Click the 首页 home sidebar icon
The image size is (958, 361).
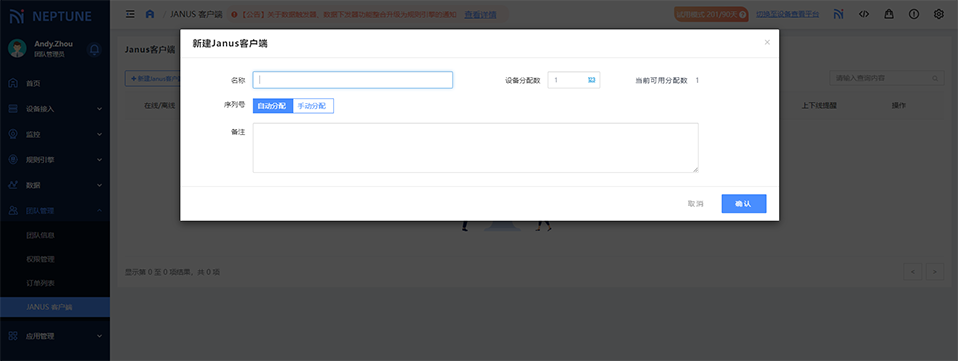coord(13,83)
